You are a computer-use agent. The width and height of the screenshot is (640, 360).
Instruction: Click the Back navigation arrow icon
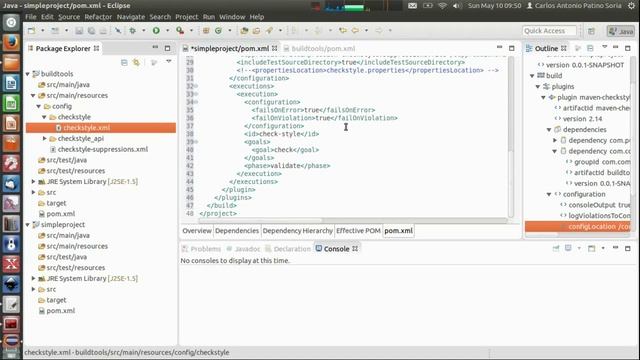click(355, 31)
